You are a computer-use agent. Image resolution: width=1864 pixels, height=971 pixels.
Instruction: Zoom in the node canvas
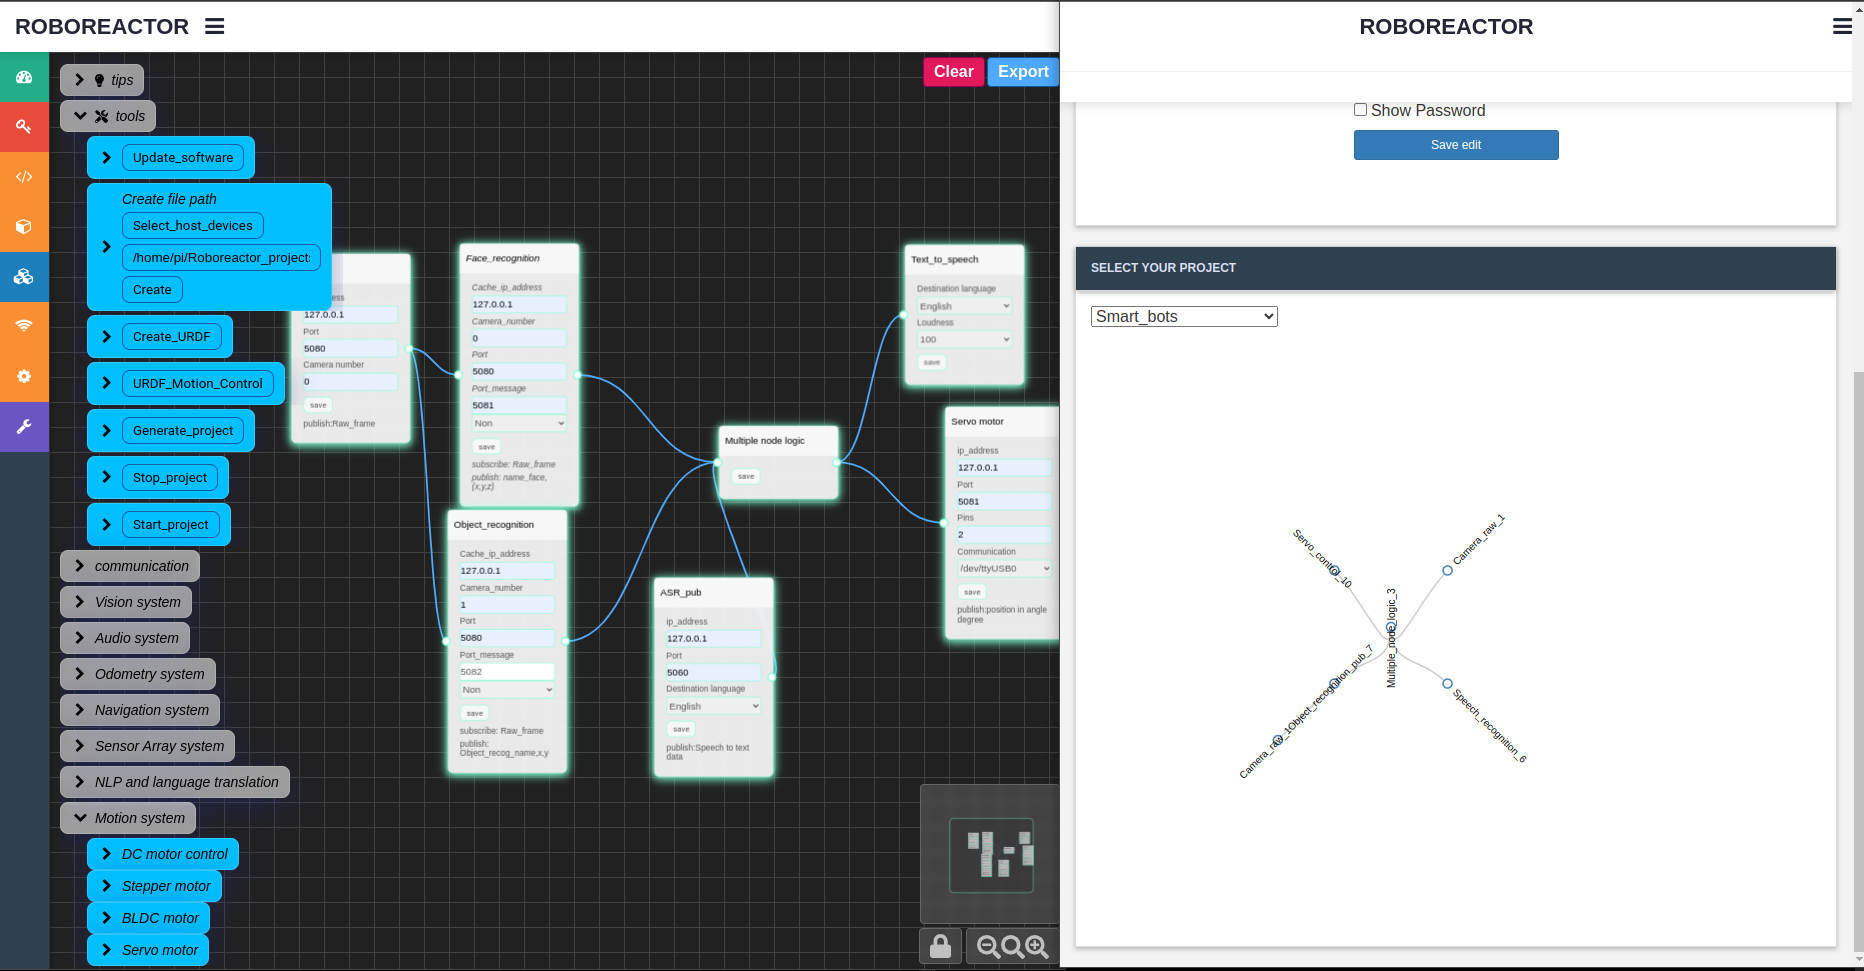(1037, 946)
